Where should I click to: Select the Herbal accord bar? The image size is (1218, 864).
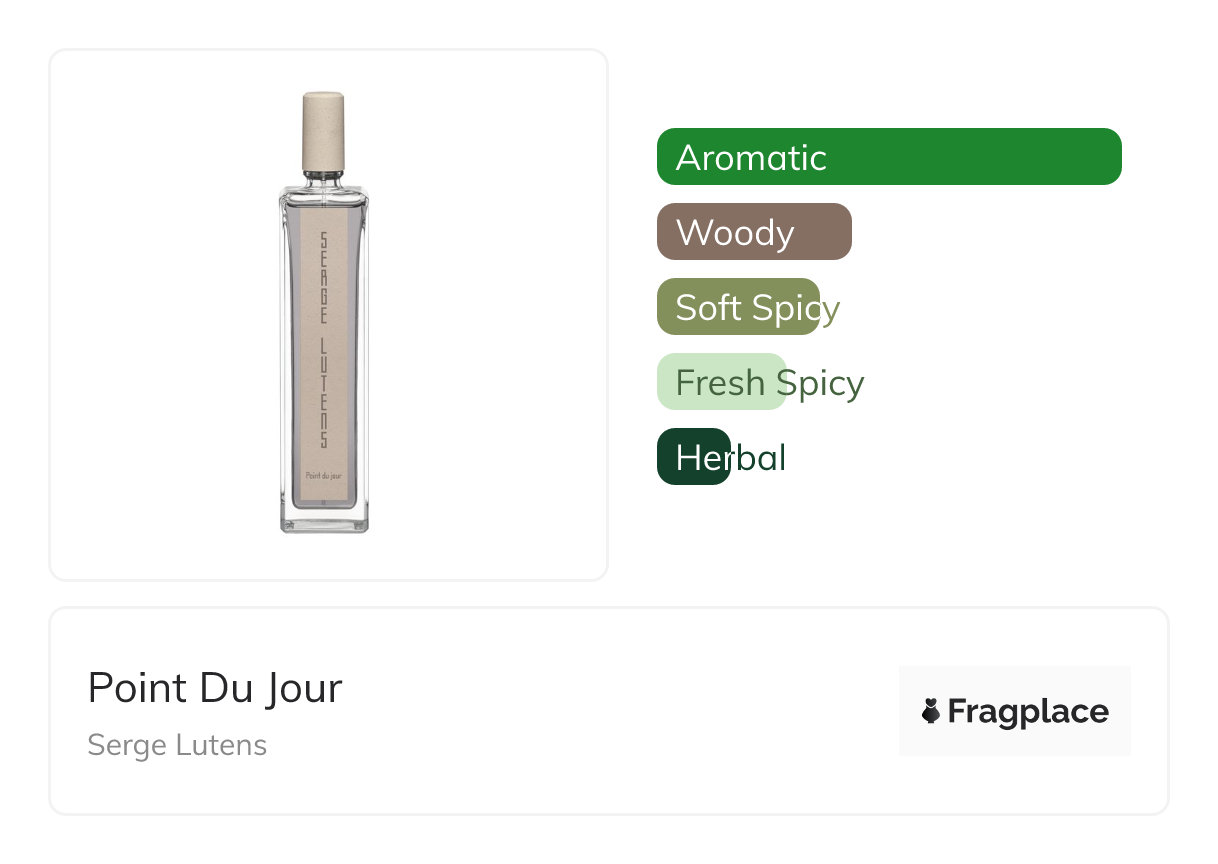693,457
